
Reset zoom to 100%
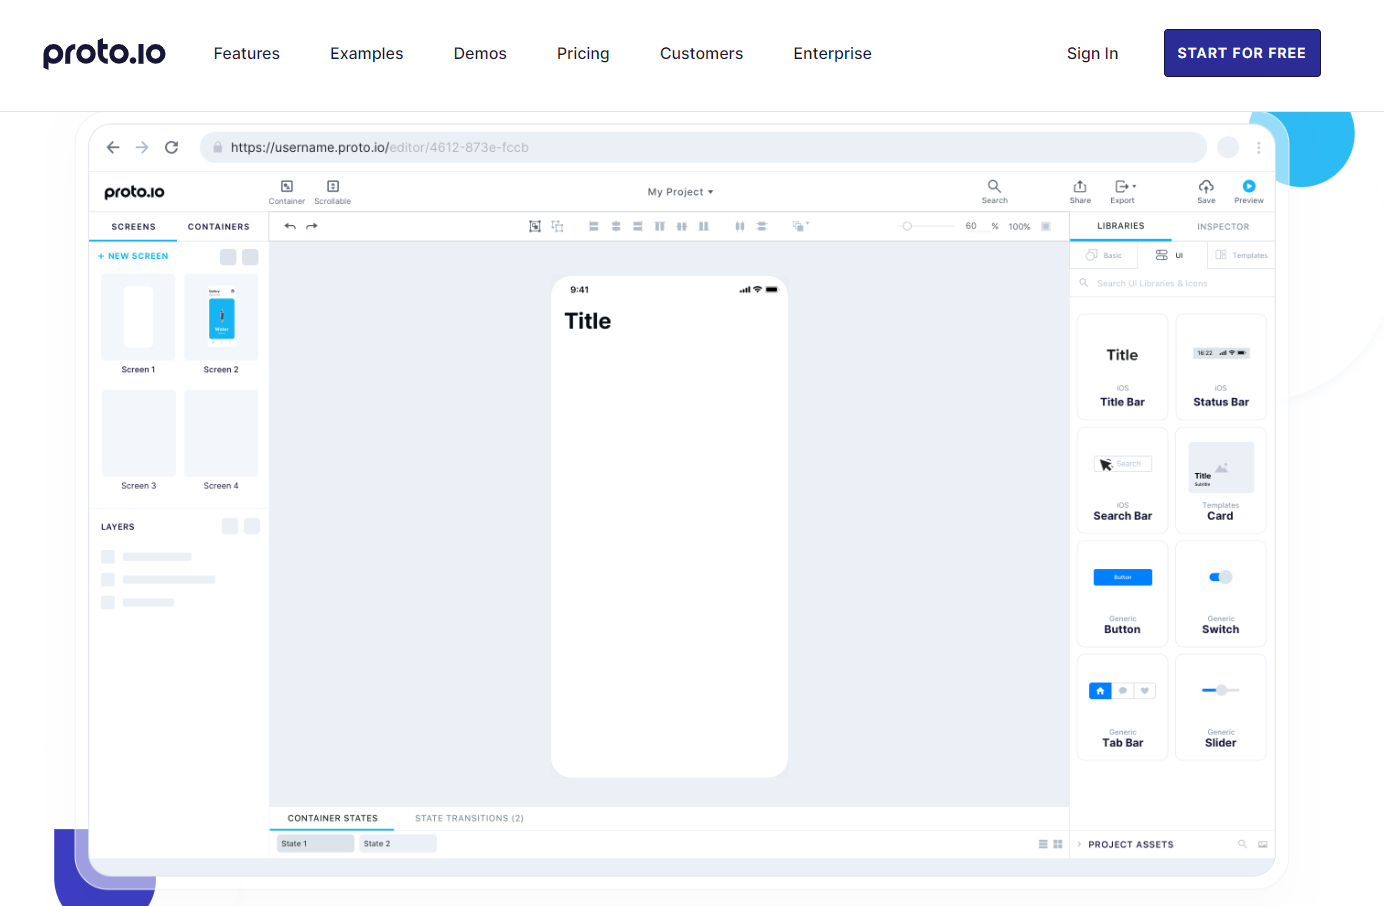tap(1019, 227)
